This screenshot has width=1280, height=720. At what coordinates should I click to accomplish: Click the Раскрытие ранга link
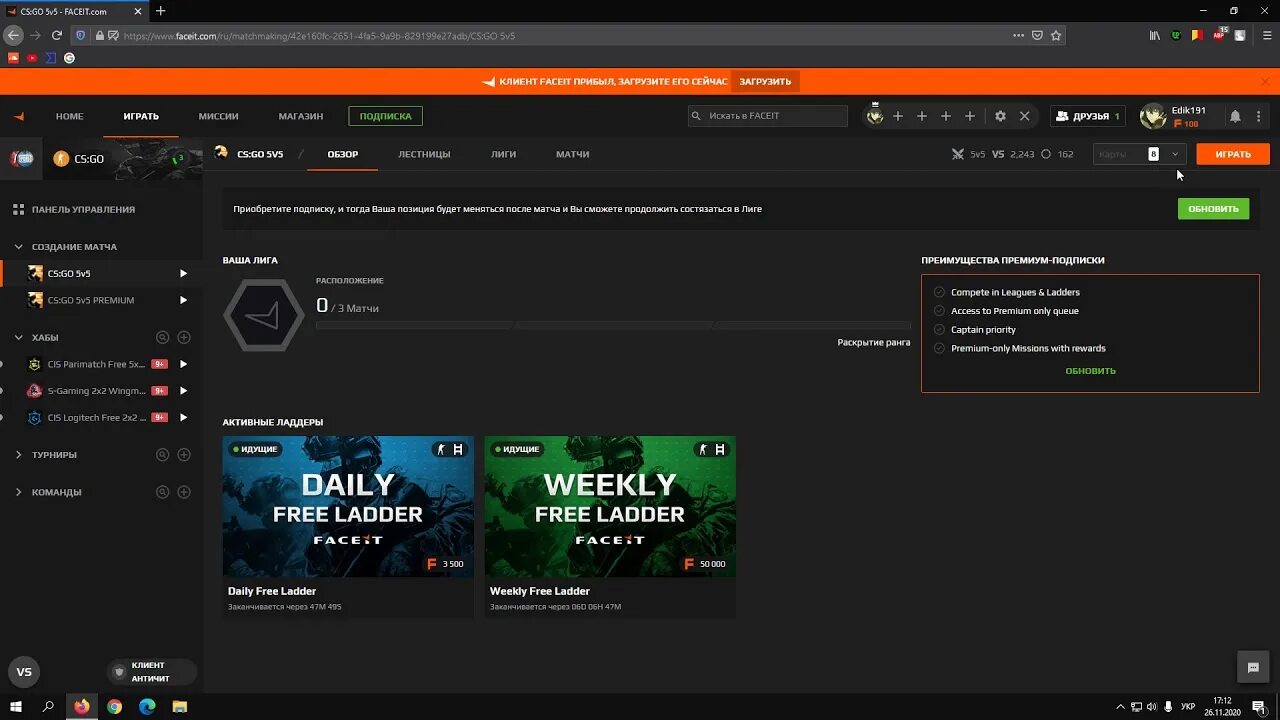coord(874,342)
